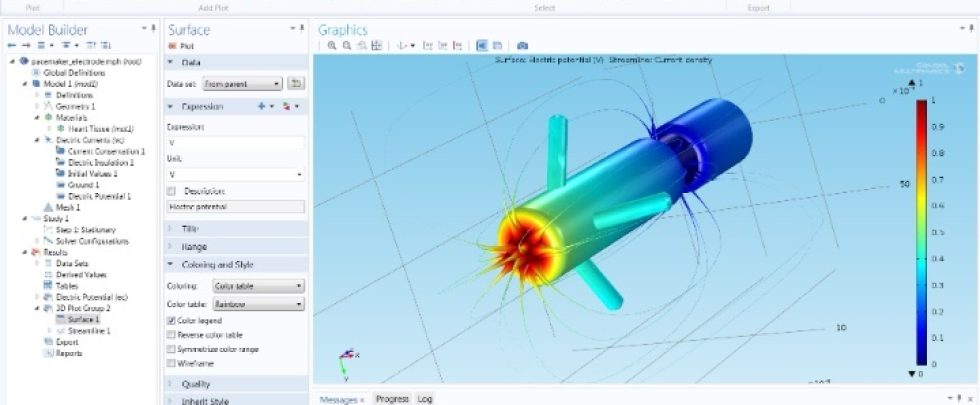Enable the Wireframe checkbox
This screenshot has width=980, height=405.
click(171, 364)
